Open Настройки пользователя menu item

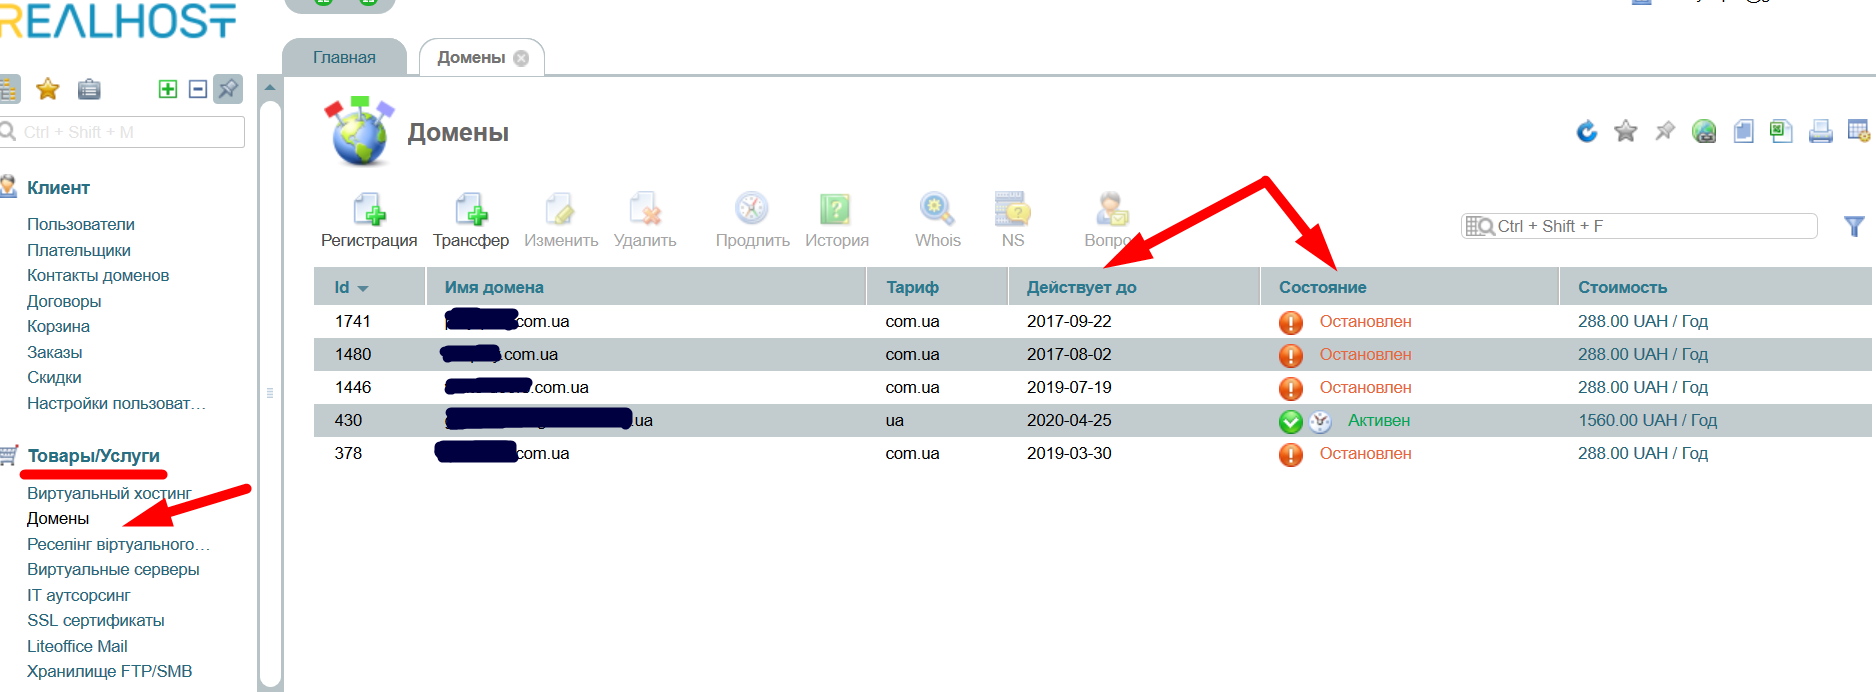coord(116,403)
